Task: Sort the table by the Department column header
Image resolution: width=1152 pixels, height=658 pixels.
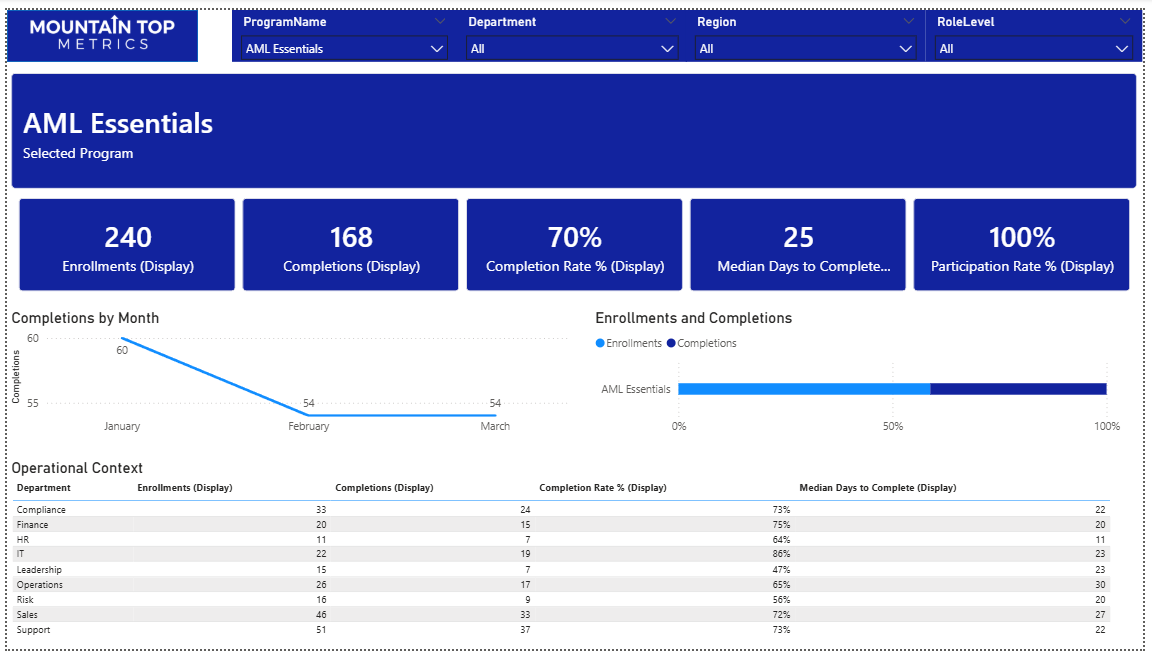Action: 44,488
